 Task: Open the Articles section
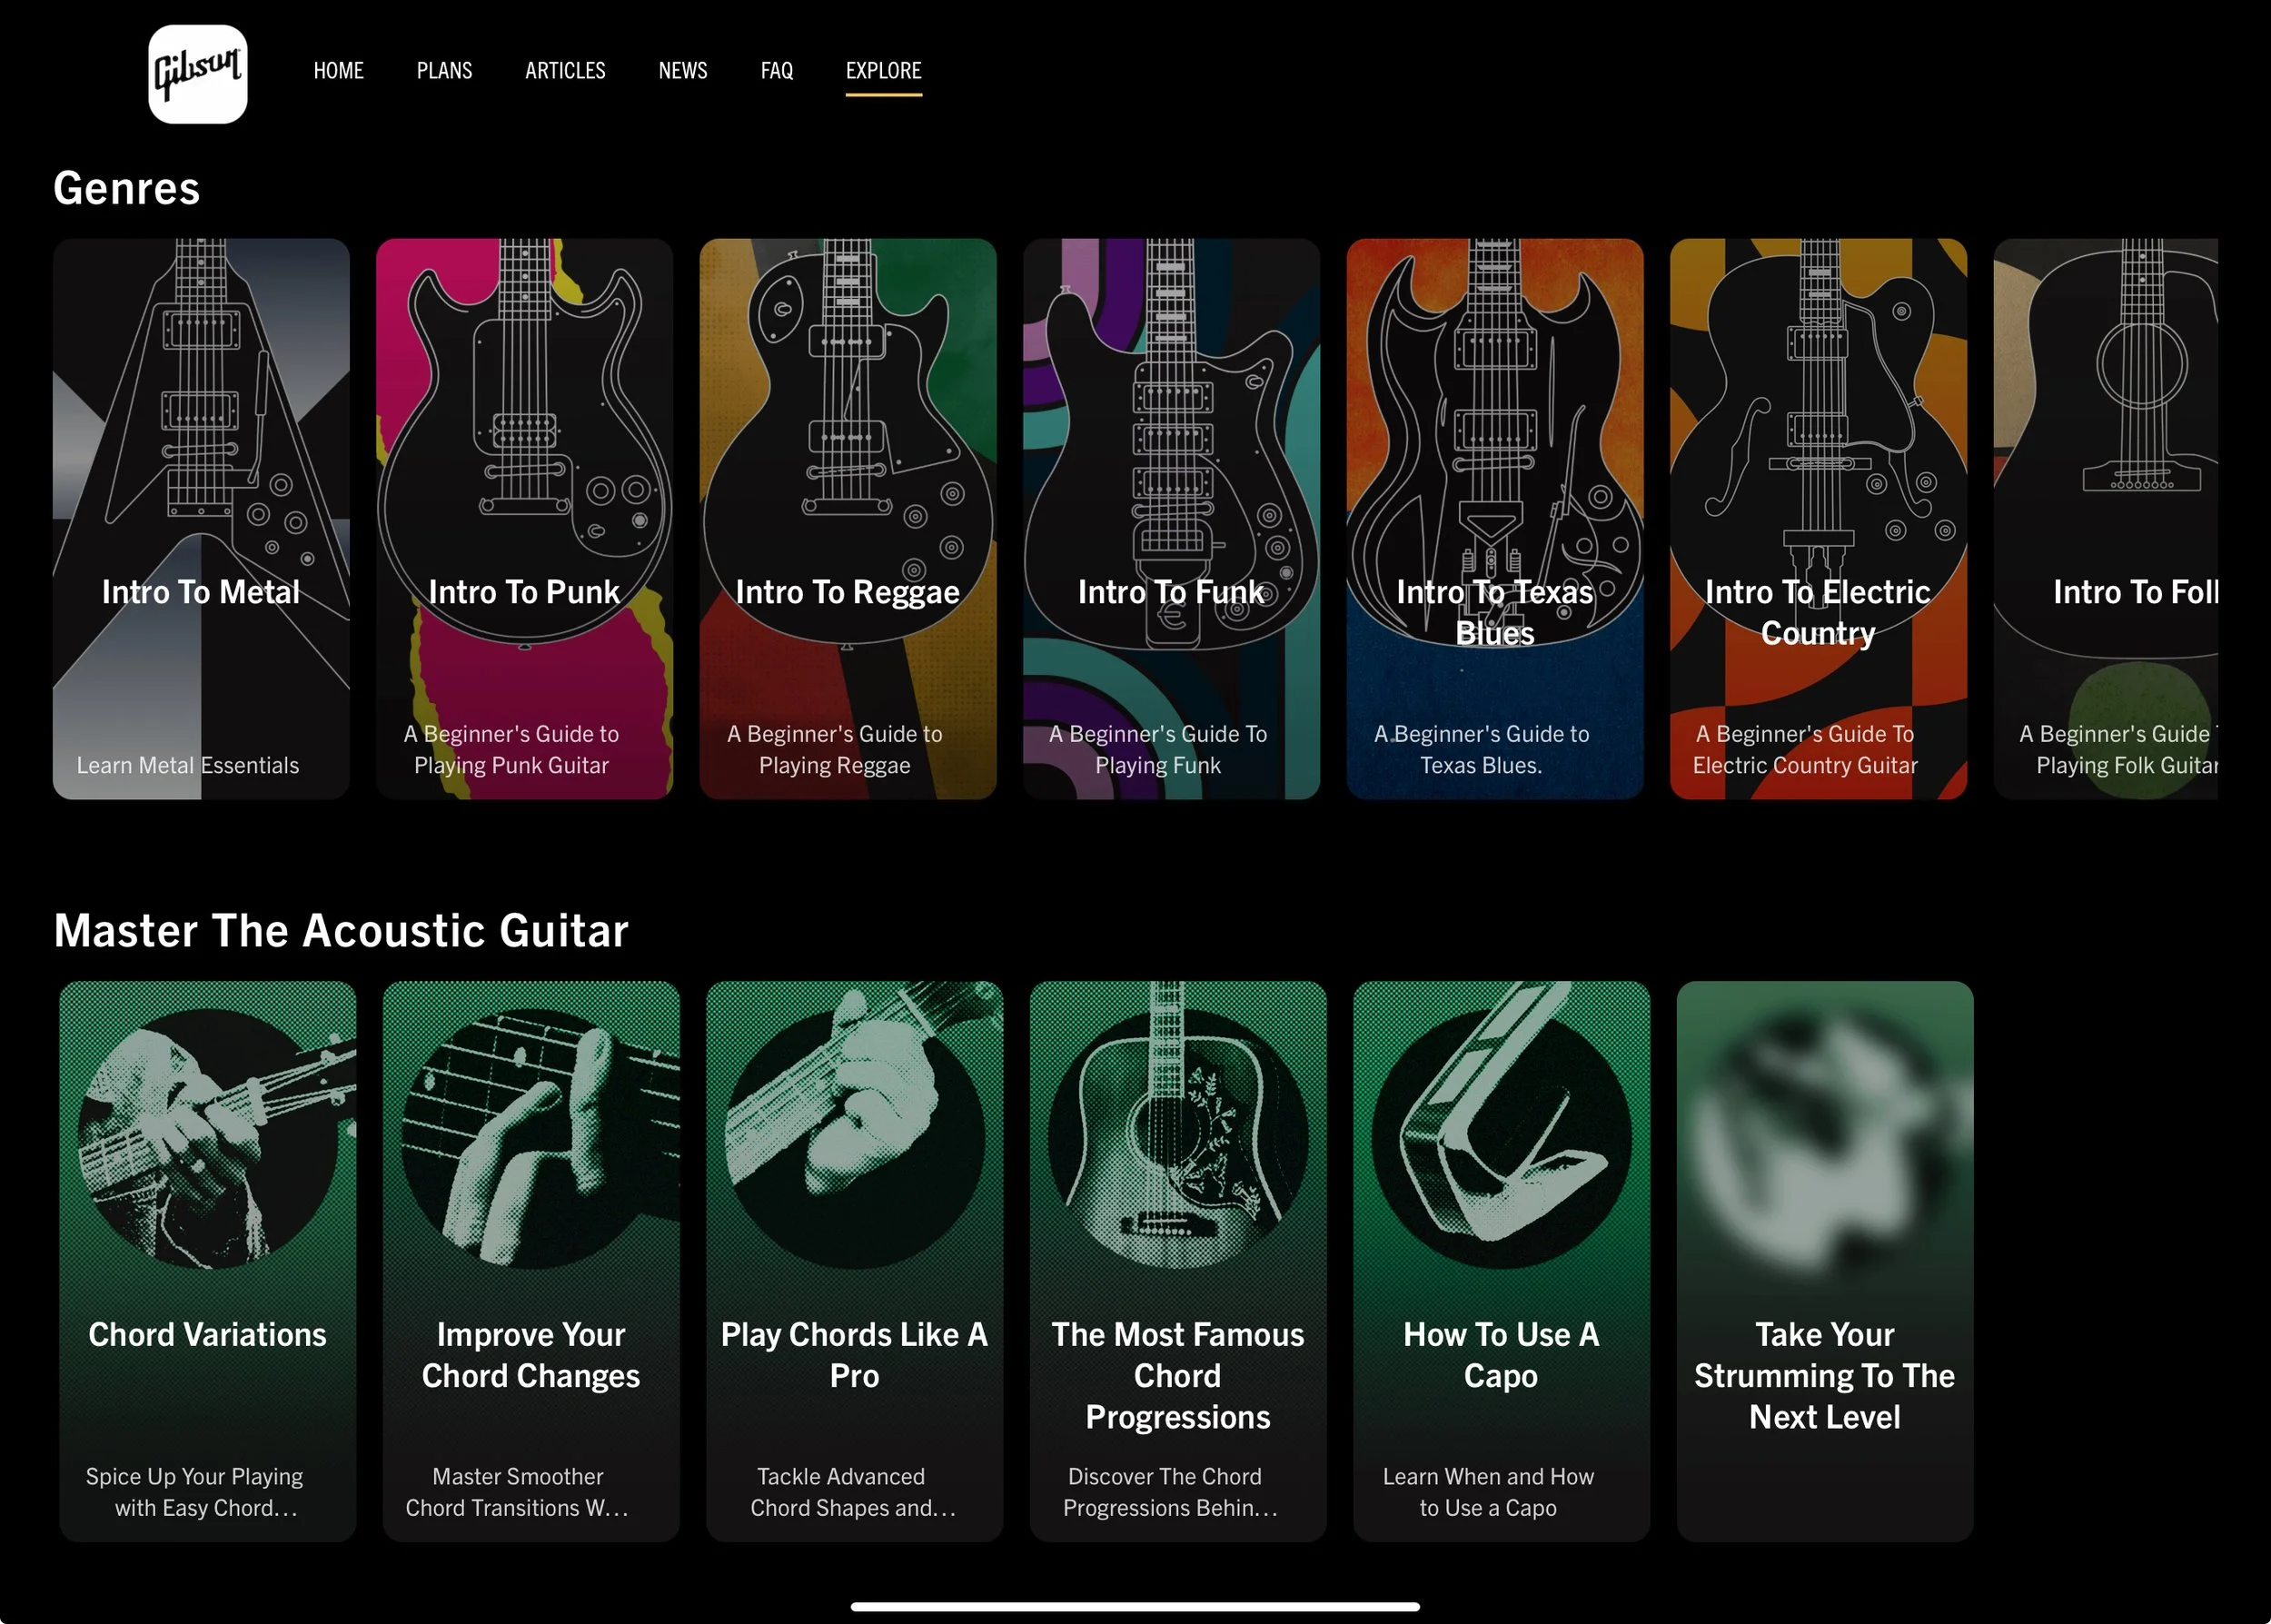coord(565,71)
